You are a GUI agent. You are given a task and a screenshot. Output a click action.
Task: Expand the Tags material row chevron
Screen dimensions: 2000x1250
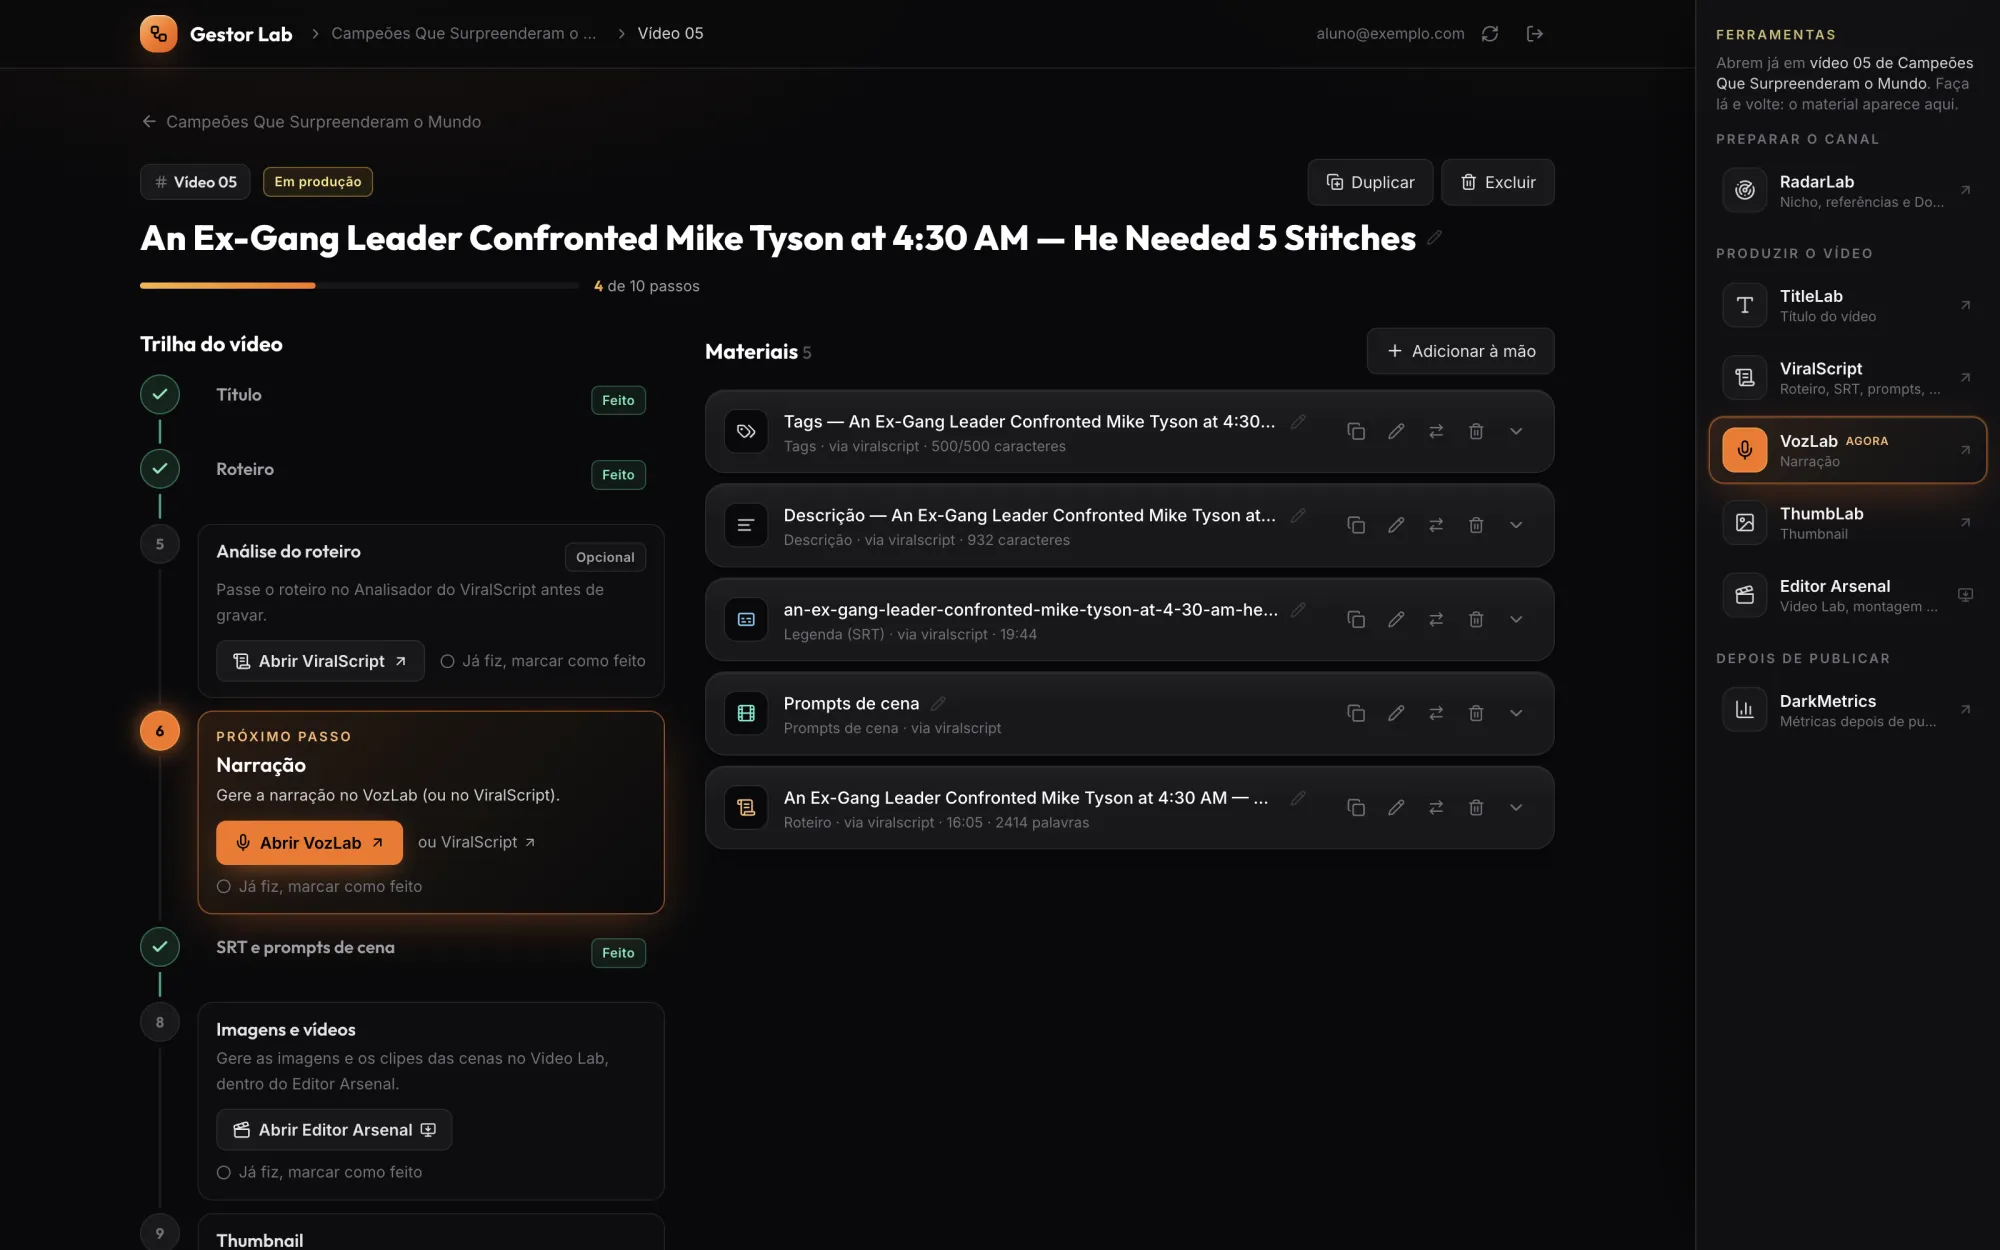1516,431
